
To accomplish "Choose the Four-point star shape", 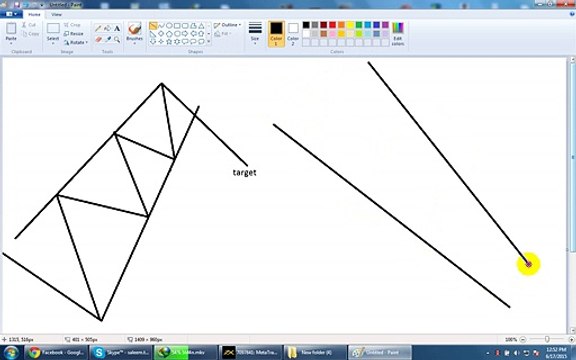I will [x=161, y=42].
